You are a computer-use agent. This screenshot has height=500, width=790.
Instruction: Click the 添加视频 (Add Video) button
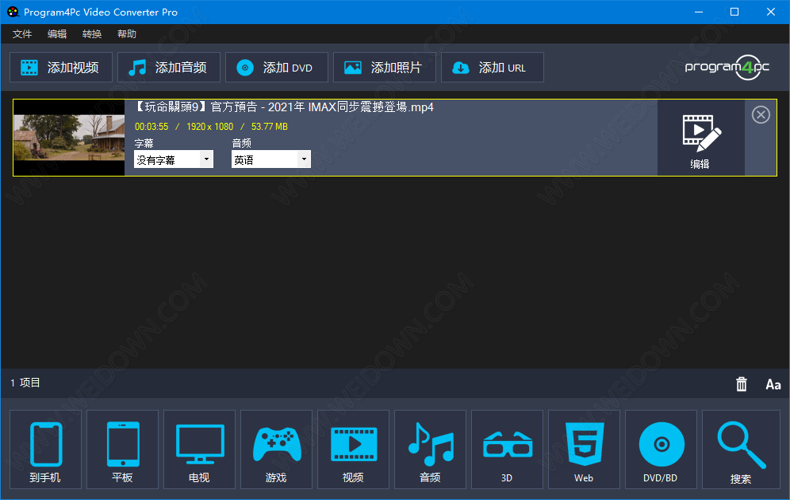(x=61, y=68)
